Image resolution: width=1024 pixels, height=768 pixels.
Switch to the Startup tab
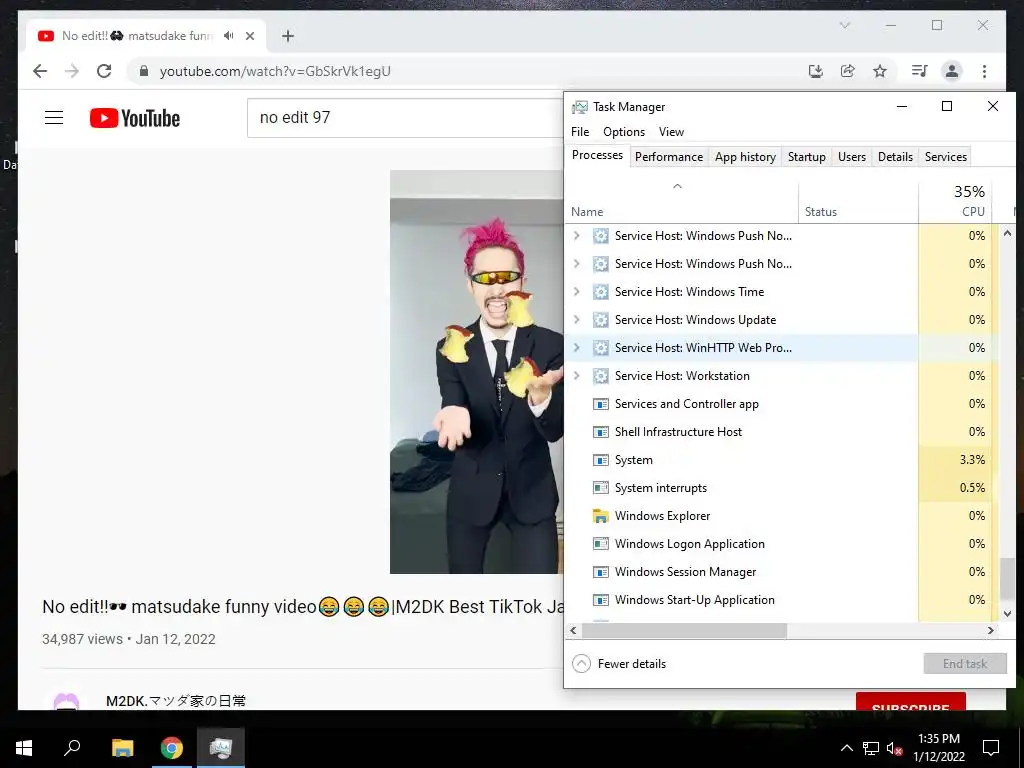tap(807, 157)
